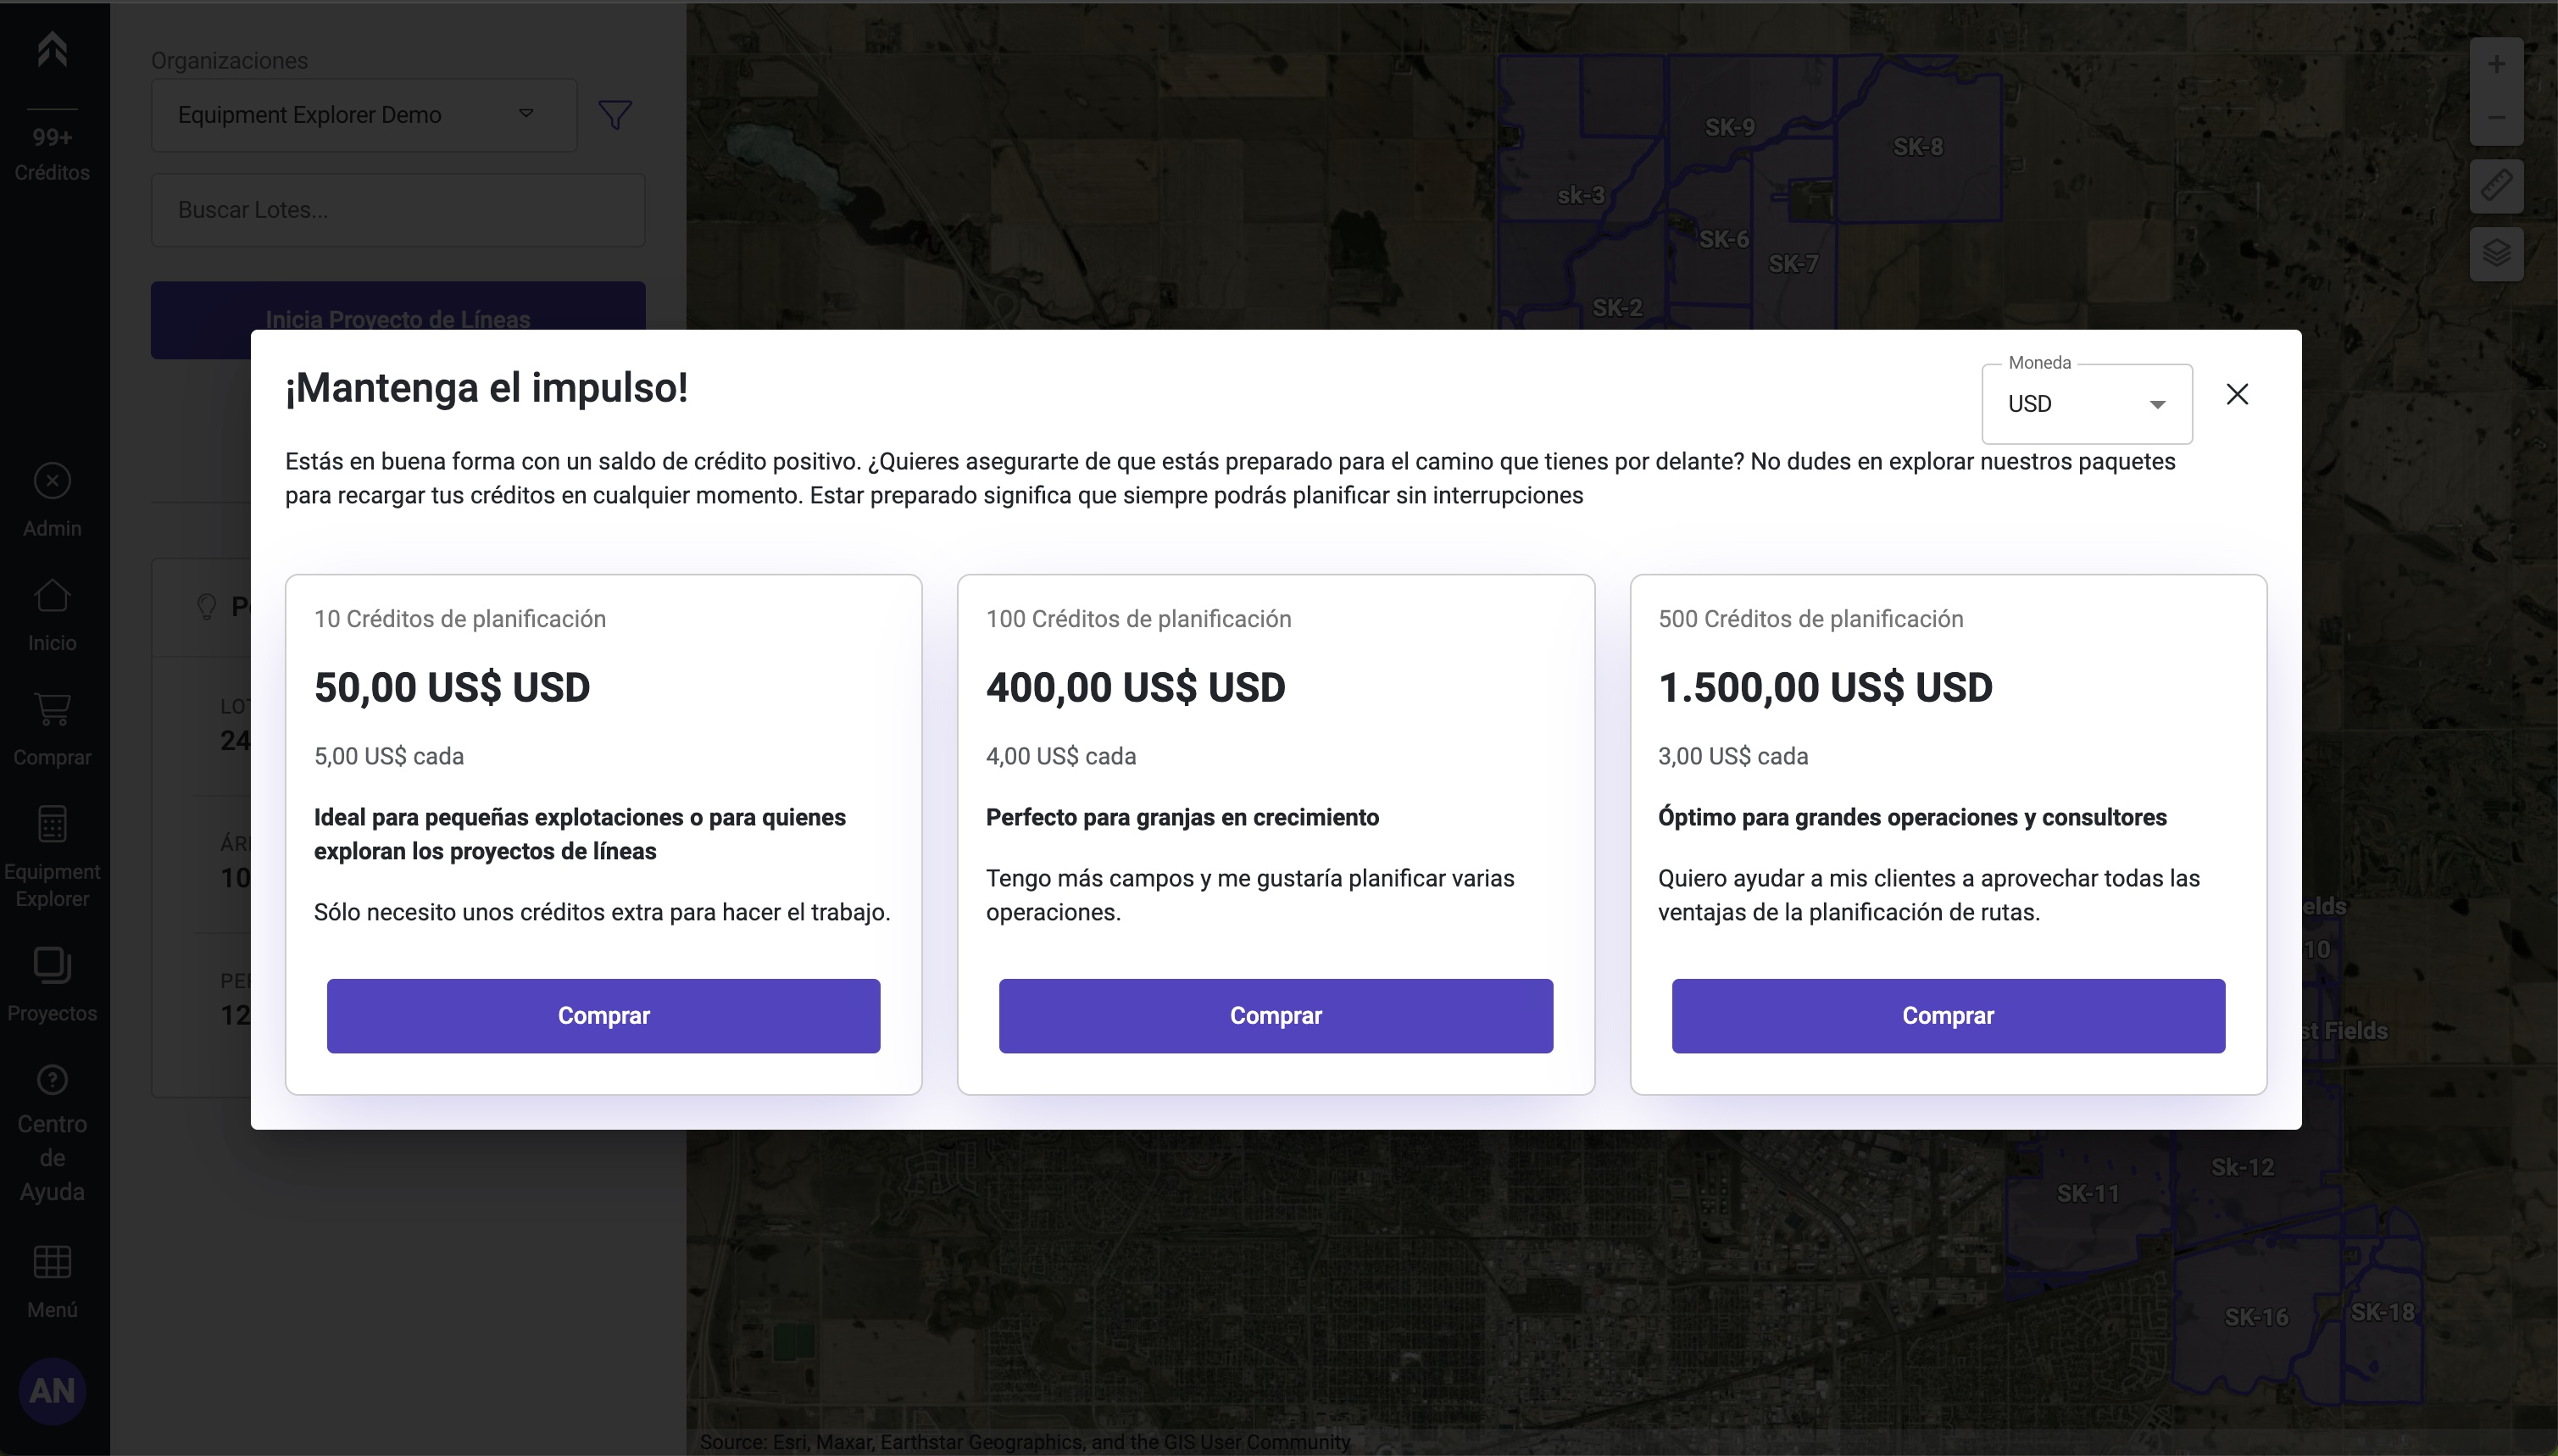
Task: Open the AN user avatar
Action: (52, 1390)
